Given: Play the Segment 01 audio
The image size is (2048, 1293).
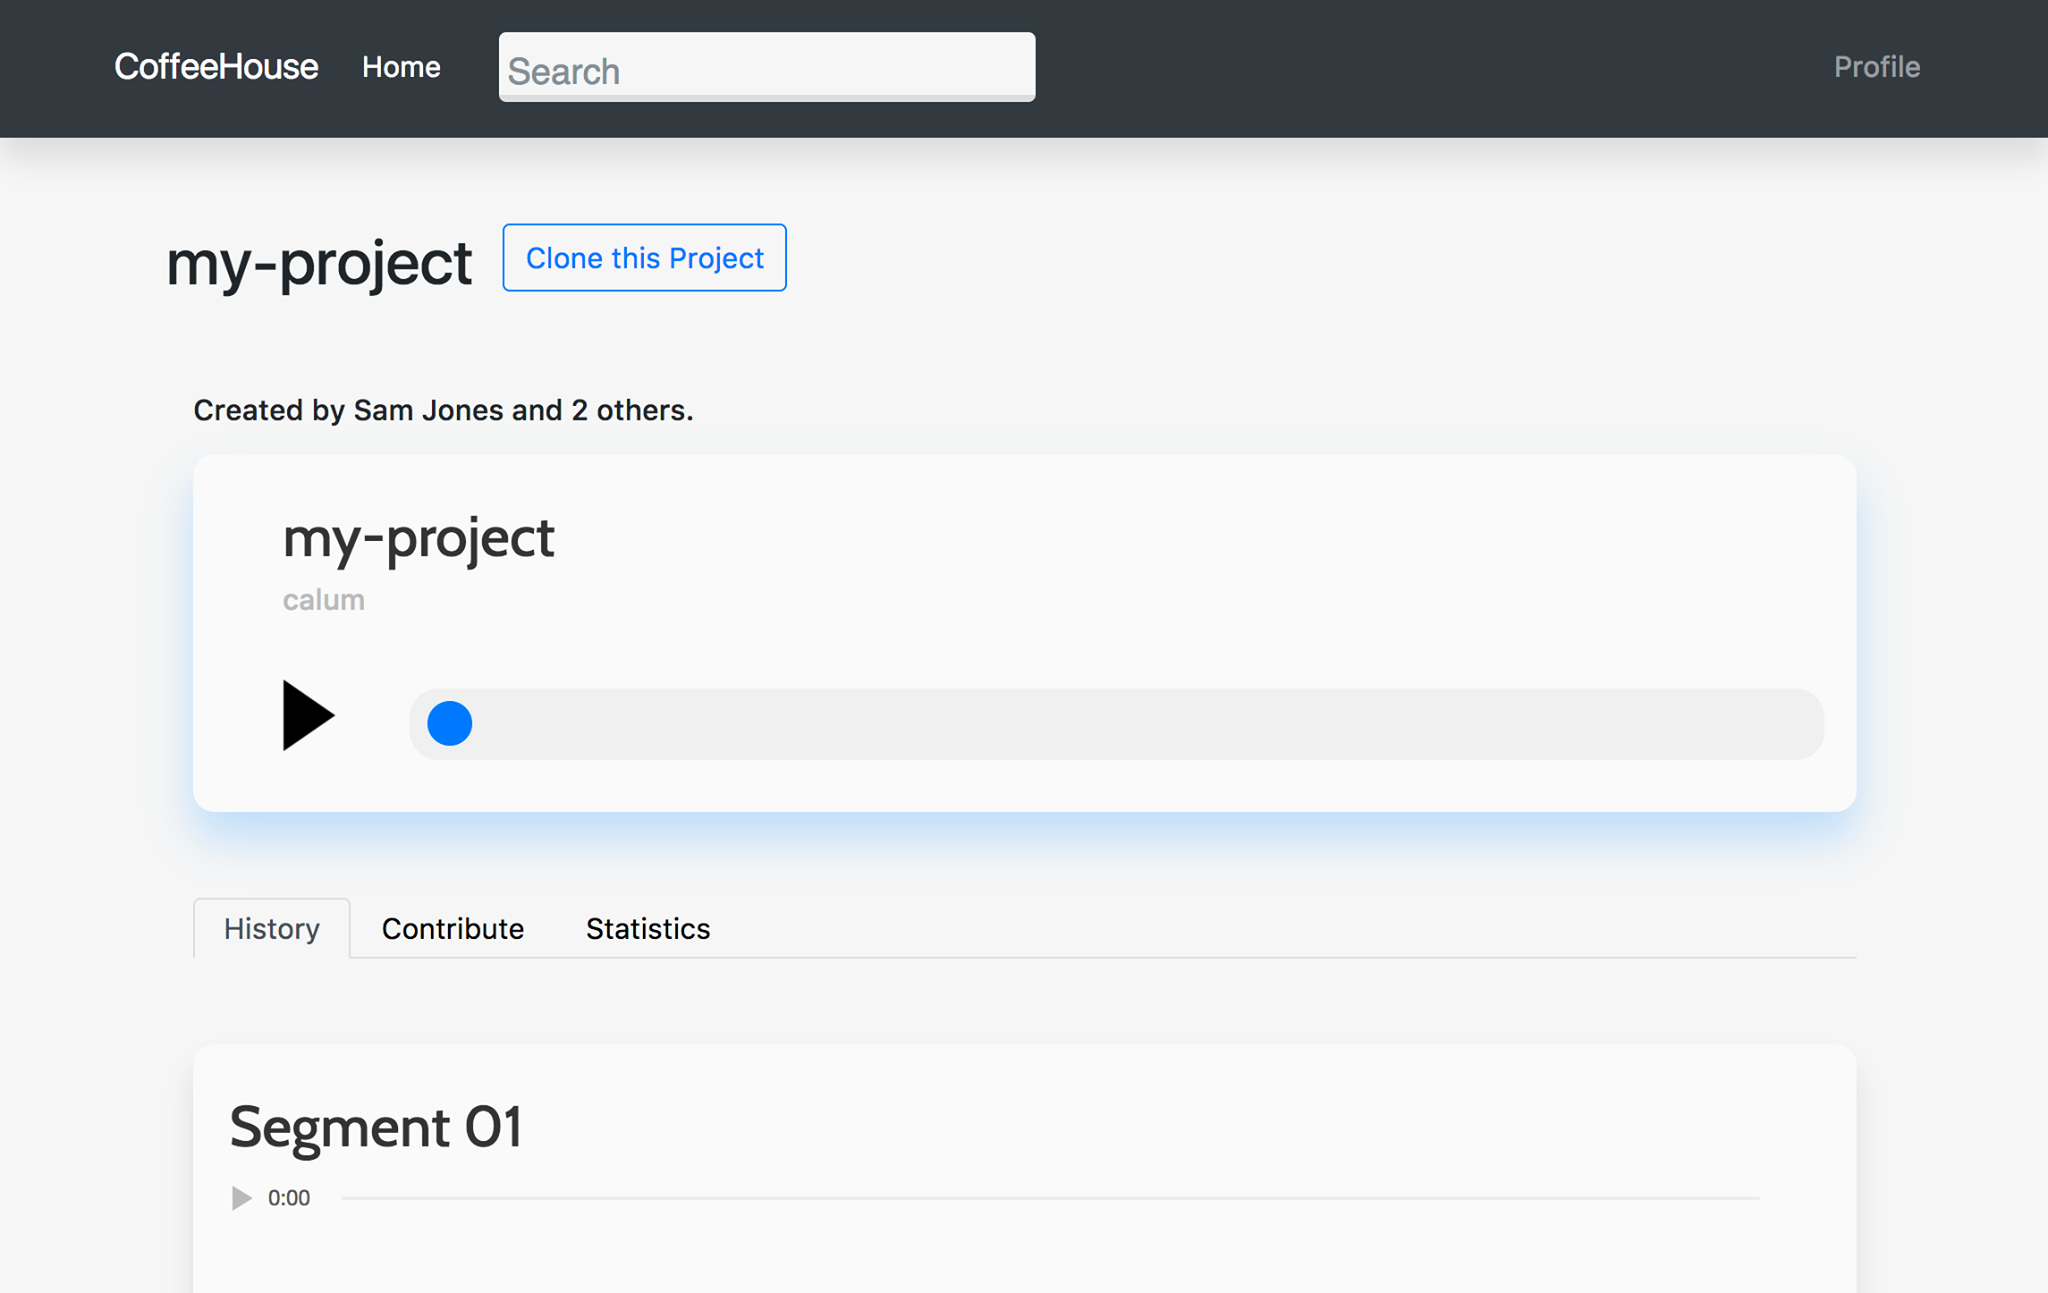Looking at the screenshot, I should click(x=241, y=1197).
